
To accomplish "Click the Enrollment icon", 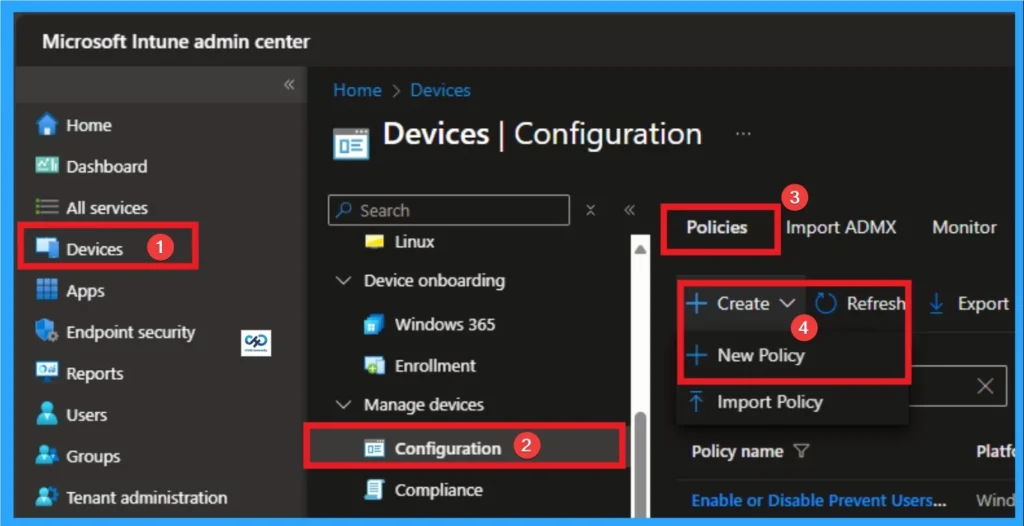I will 374,365.
